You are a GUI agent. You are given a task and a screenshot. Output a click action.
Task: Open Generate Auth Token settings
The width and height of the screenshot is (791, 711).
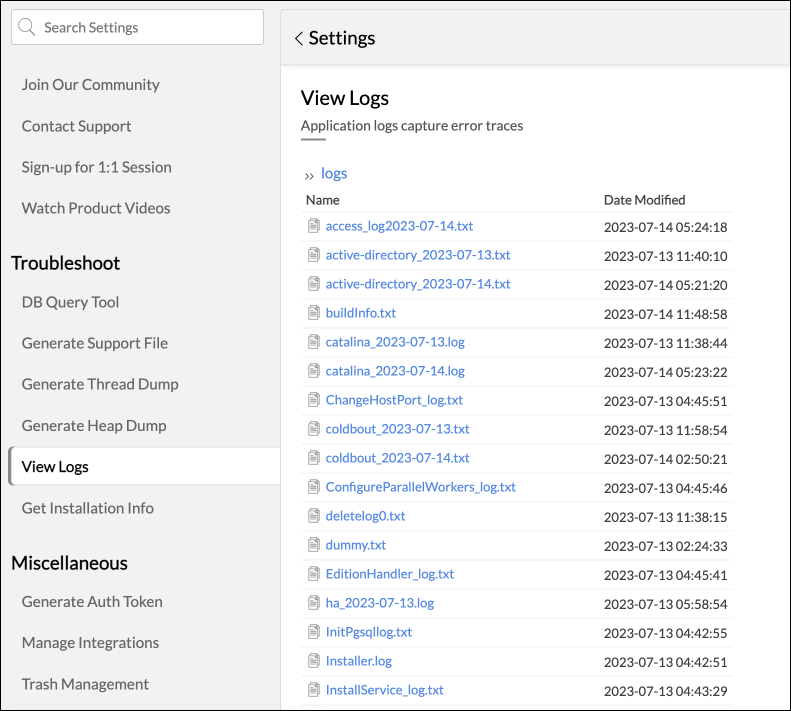pyautogui.click(x=92, y=602)
